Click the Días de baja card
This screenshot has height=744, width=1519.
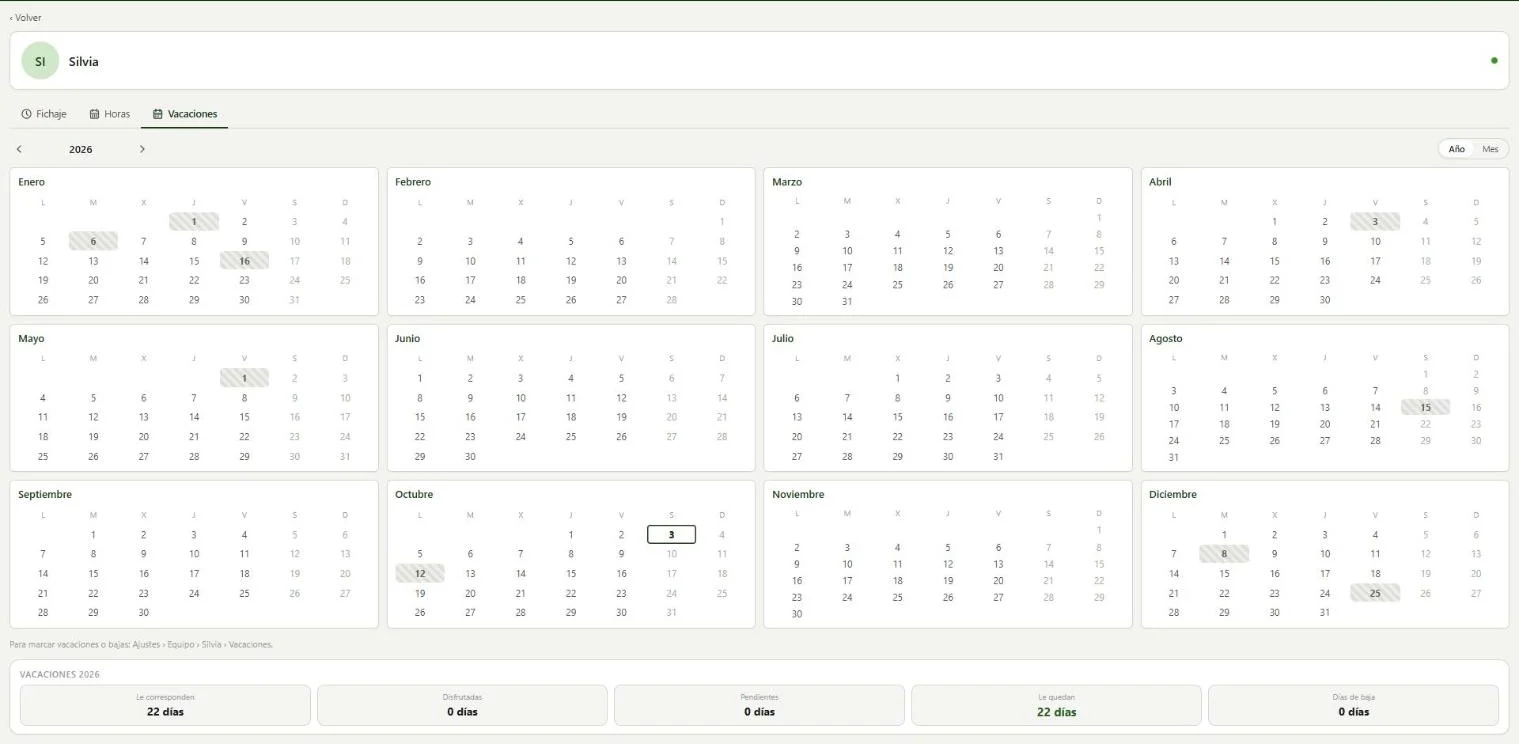(x=1353, y=705)
